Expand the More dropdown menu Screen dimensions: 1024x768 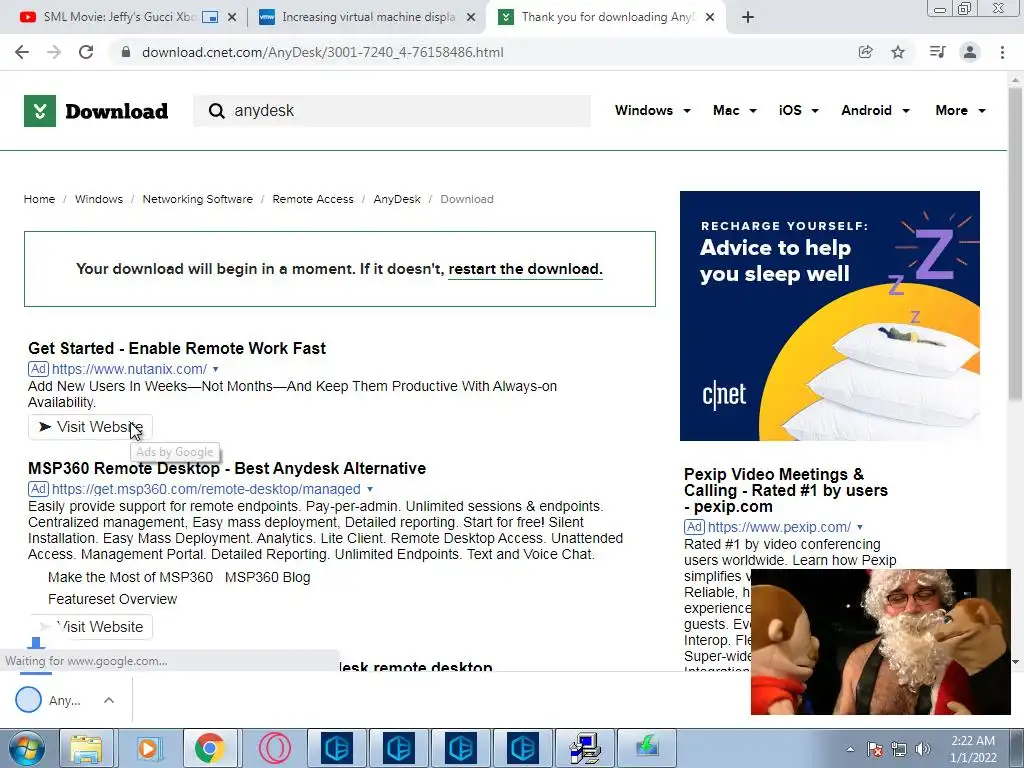(x=960, y=110)
